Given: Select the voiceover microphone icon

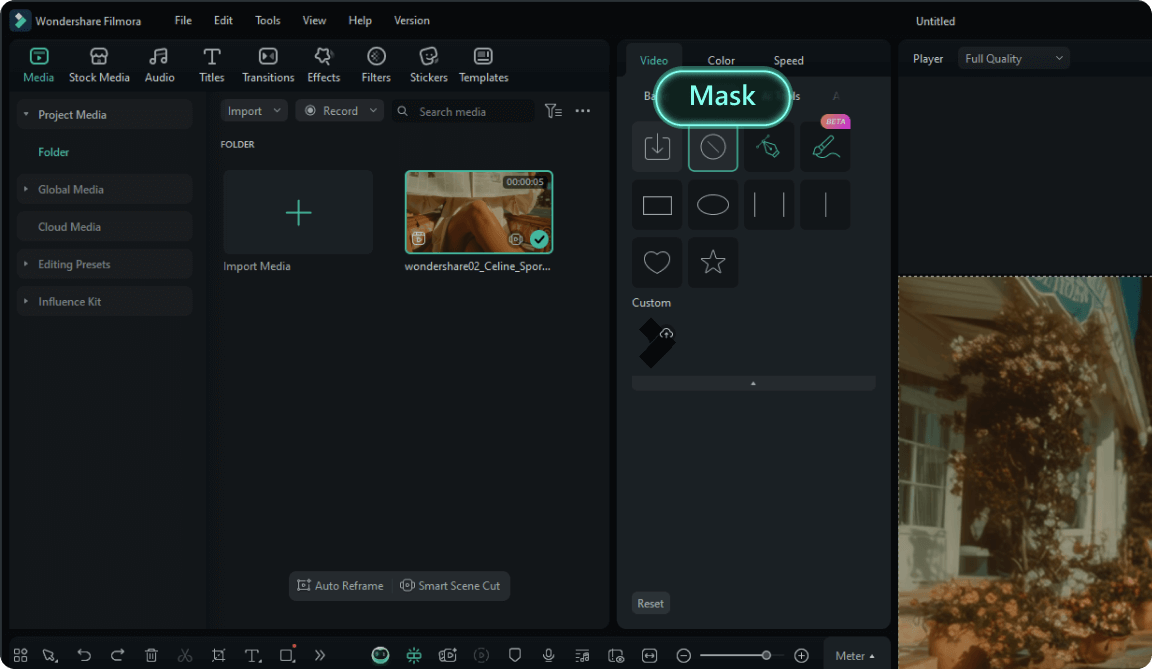Looking at the screenshot, I should 548,655.
